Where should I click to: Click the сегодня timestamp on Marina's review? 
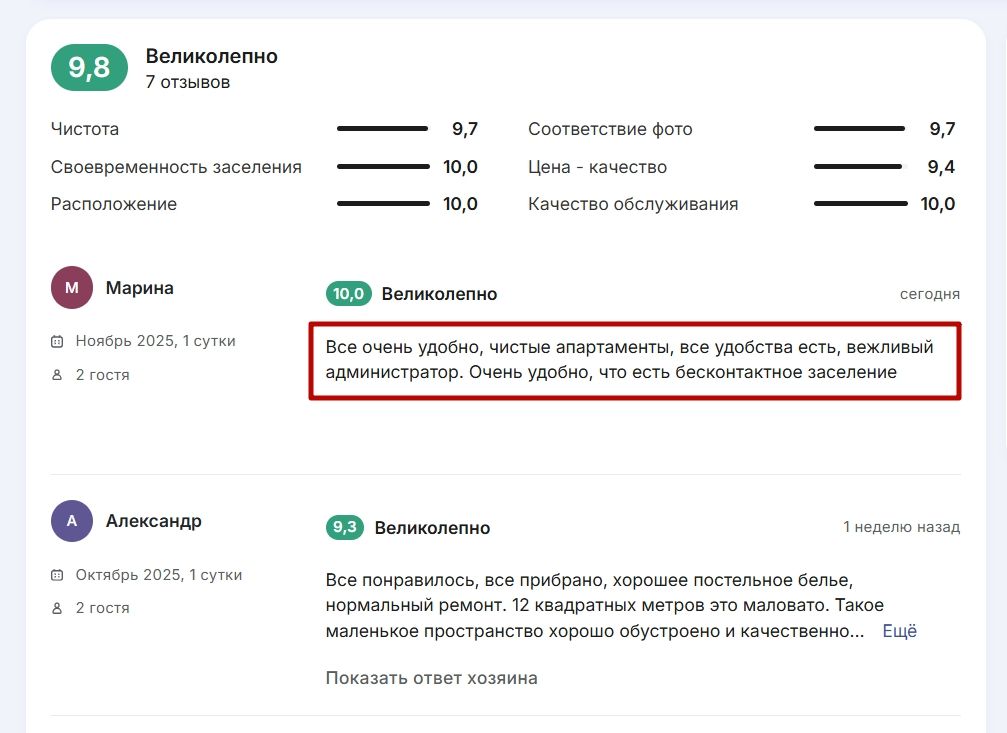click(x=929, y=294)
